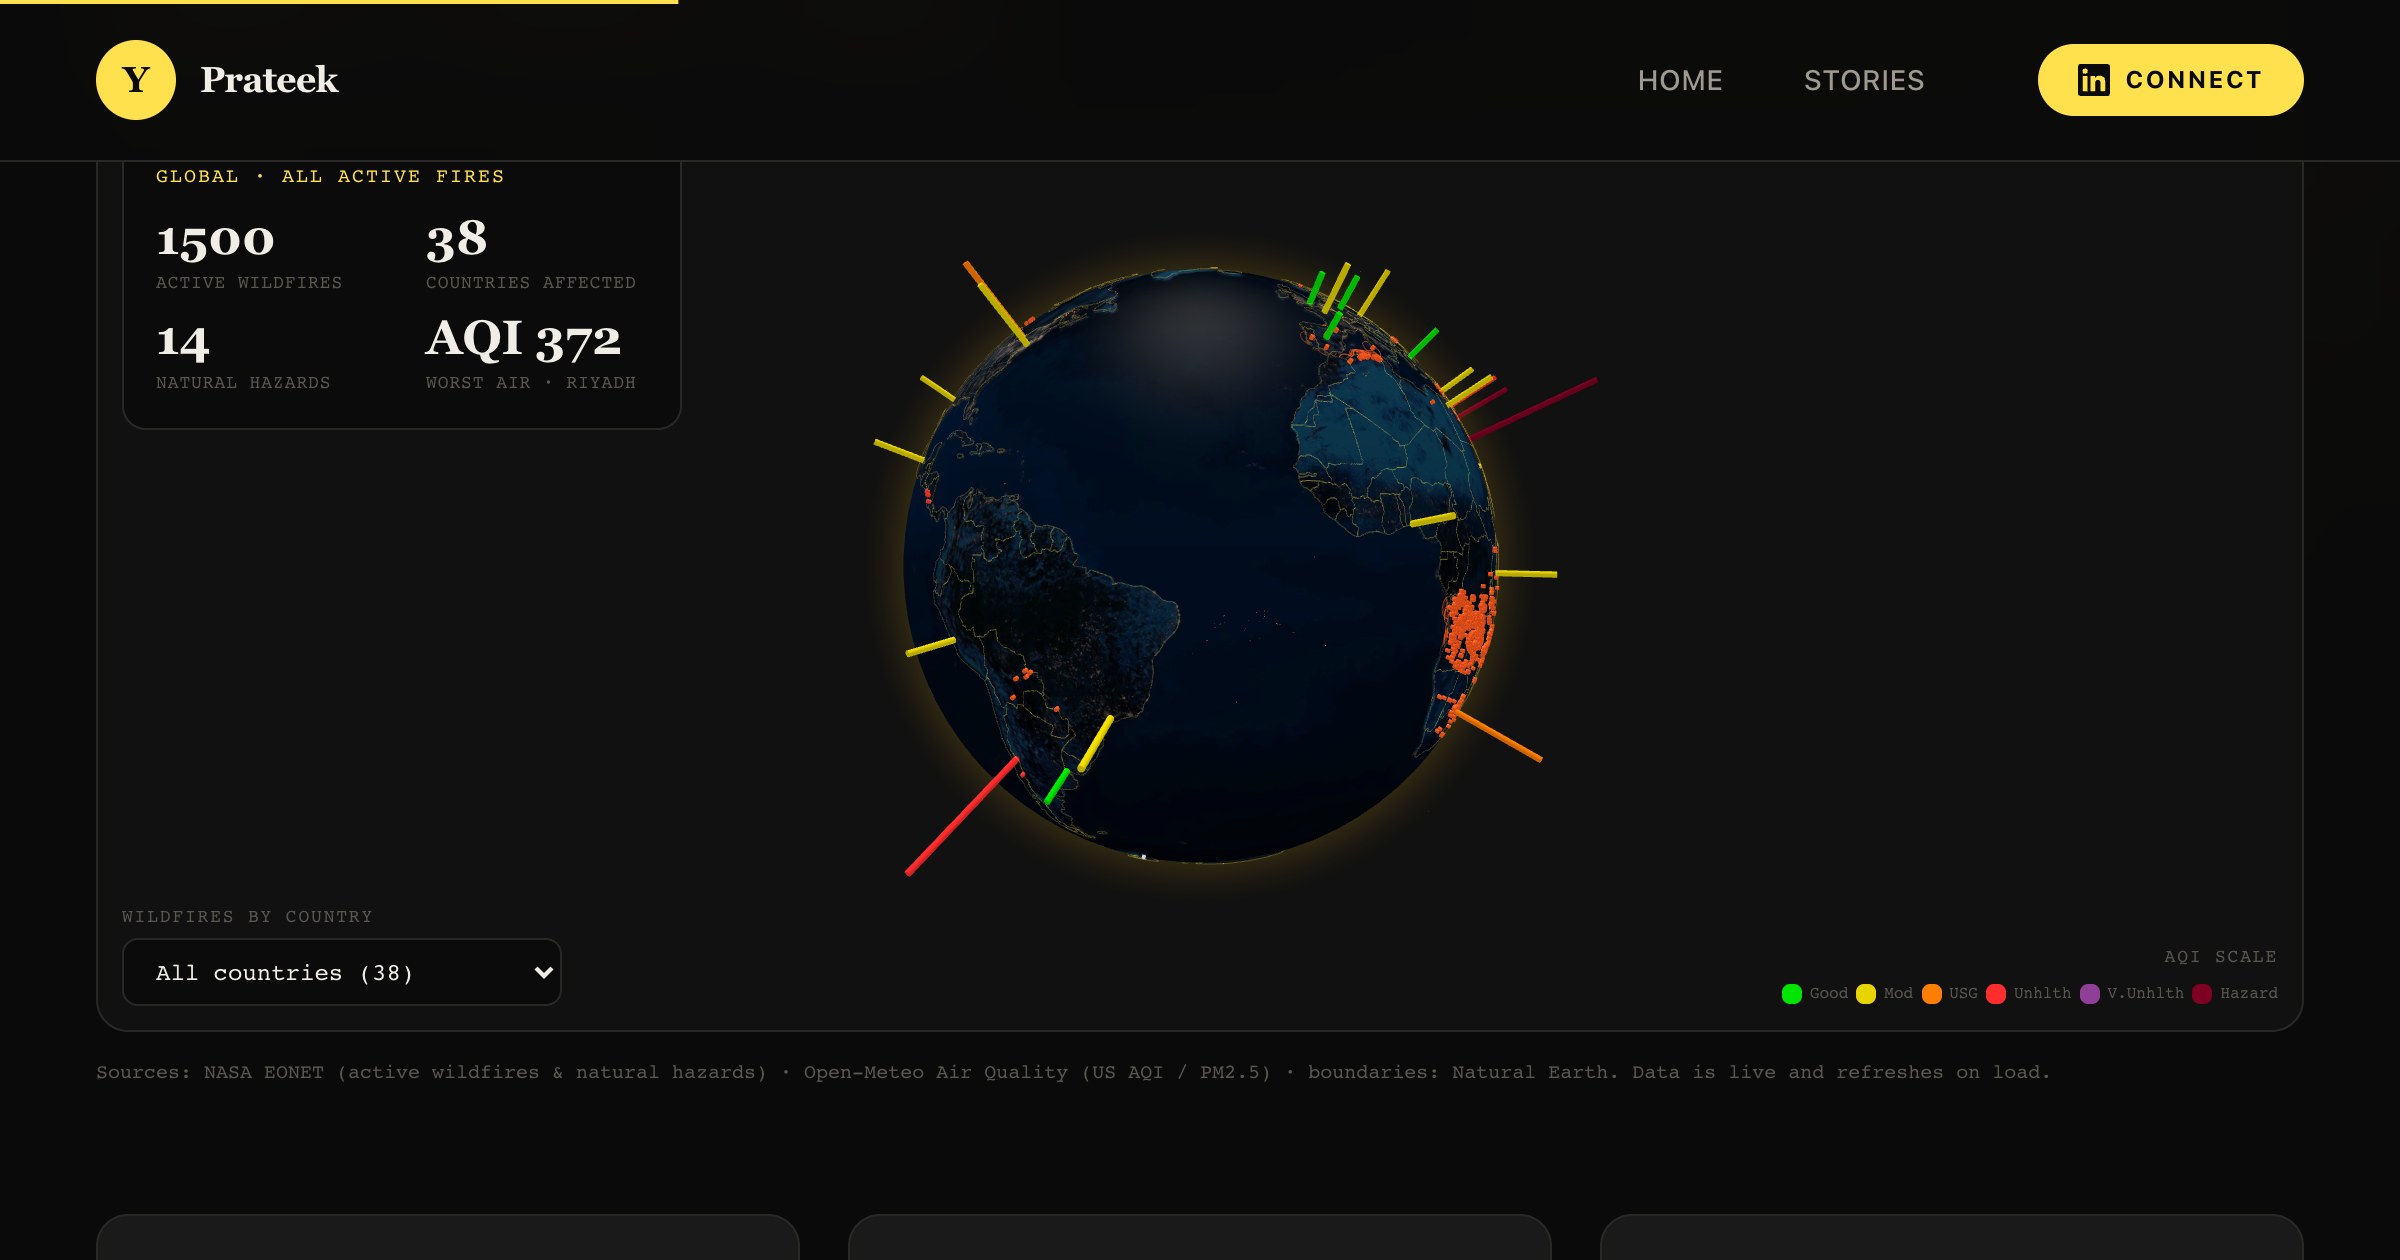Click the red Unhlth AQI swatch
Screen dimensions: 2400x1260
[x=1996, y=994]
